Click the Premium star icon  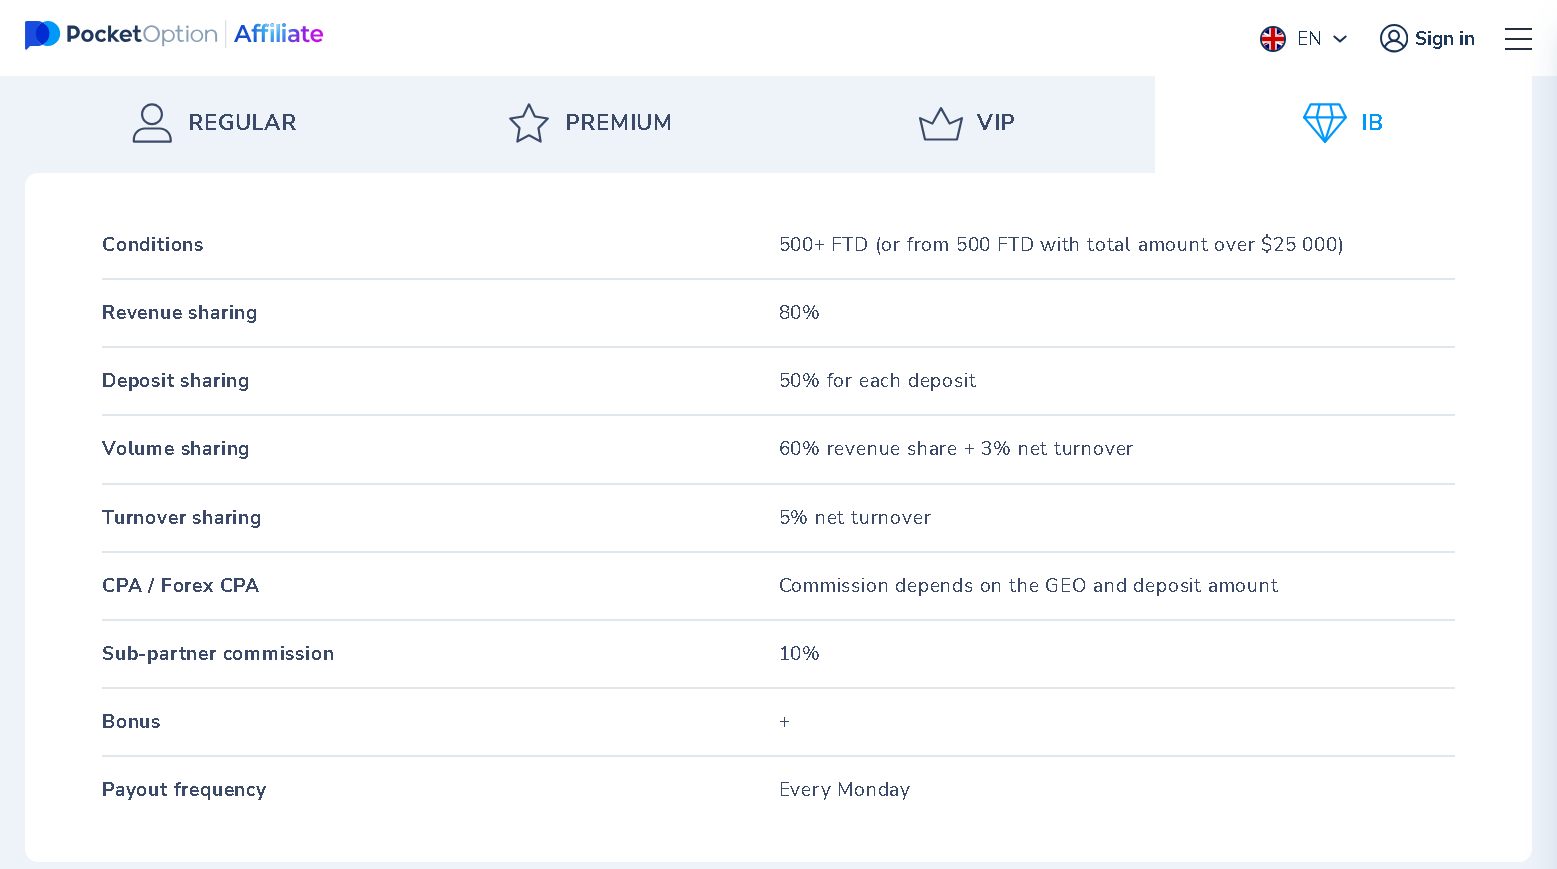(x=528, y=123)
